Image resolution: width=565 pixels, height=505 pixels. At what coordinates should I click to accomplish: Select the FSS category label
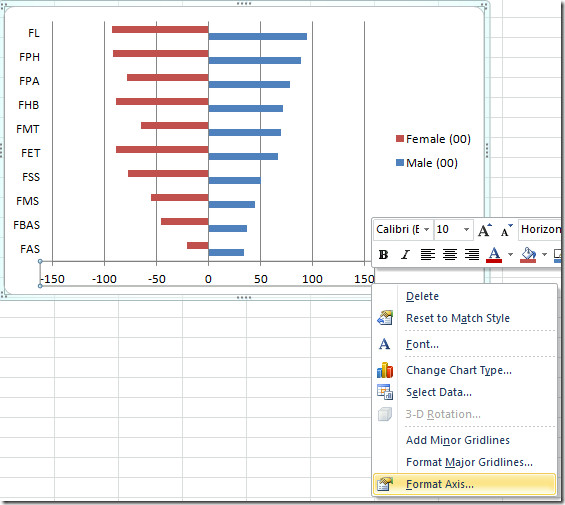pos(31,177)
